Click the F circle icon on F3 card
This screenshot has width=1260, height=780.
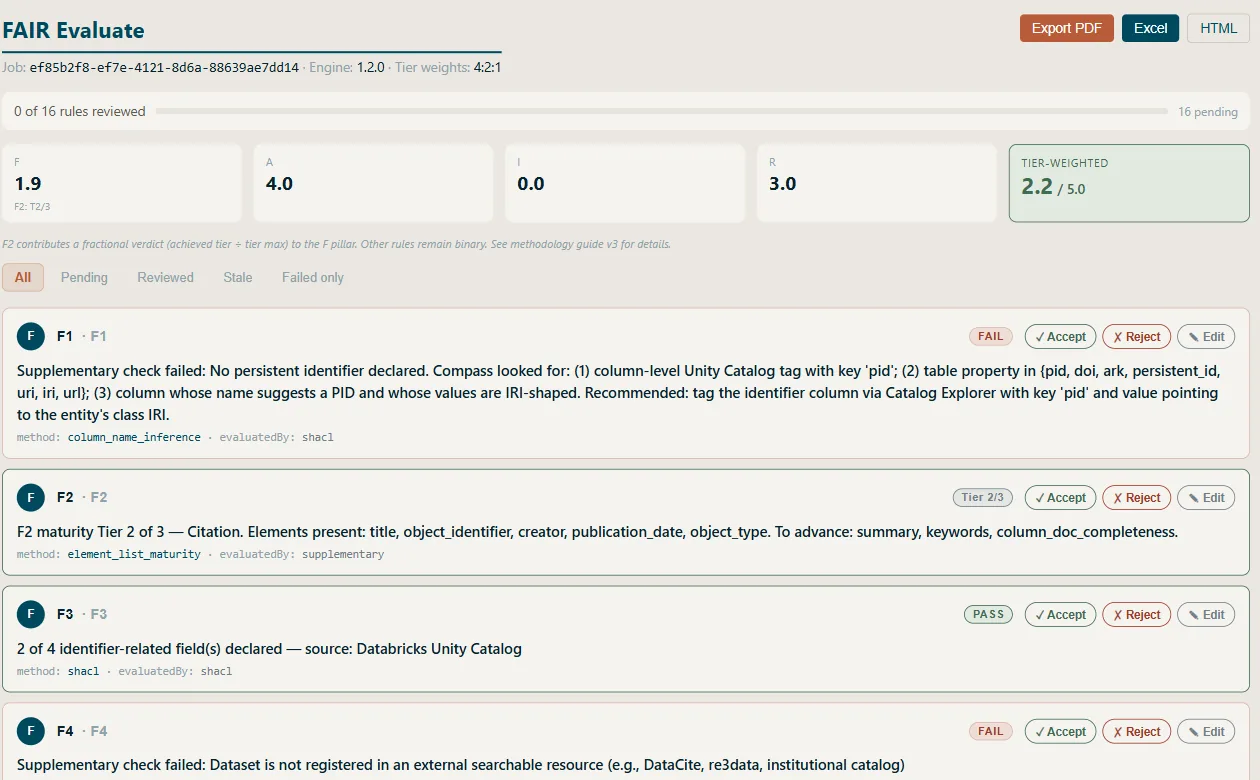tap(31, 614)
